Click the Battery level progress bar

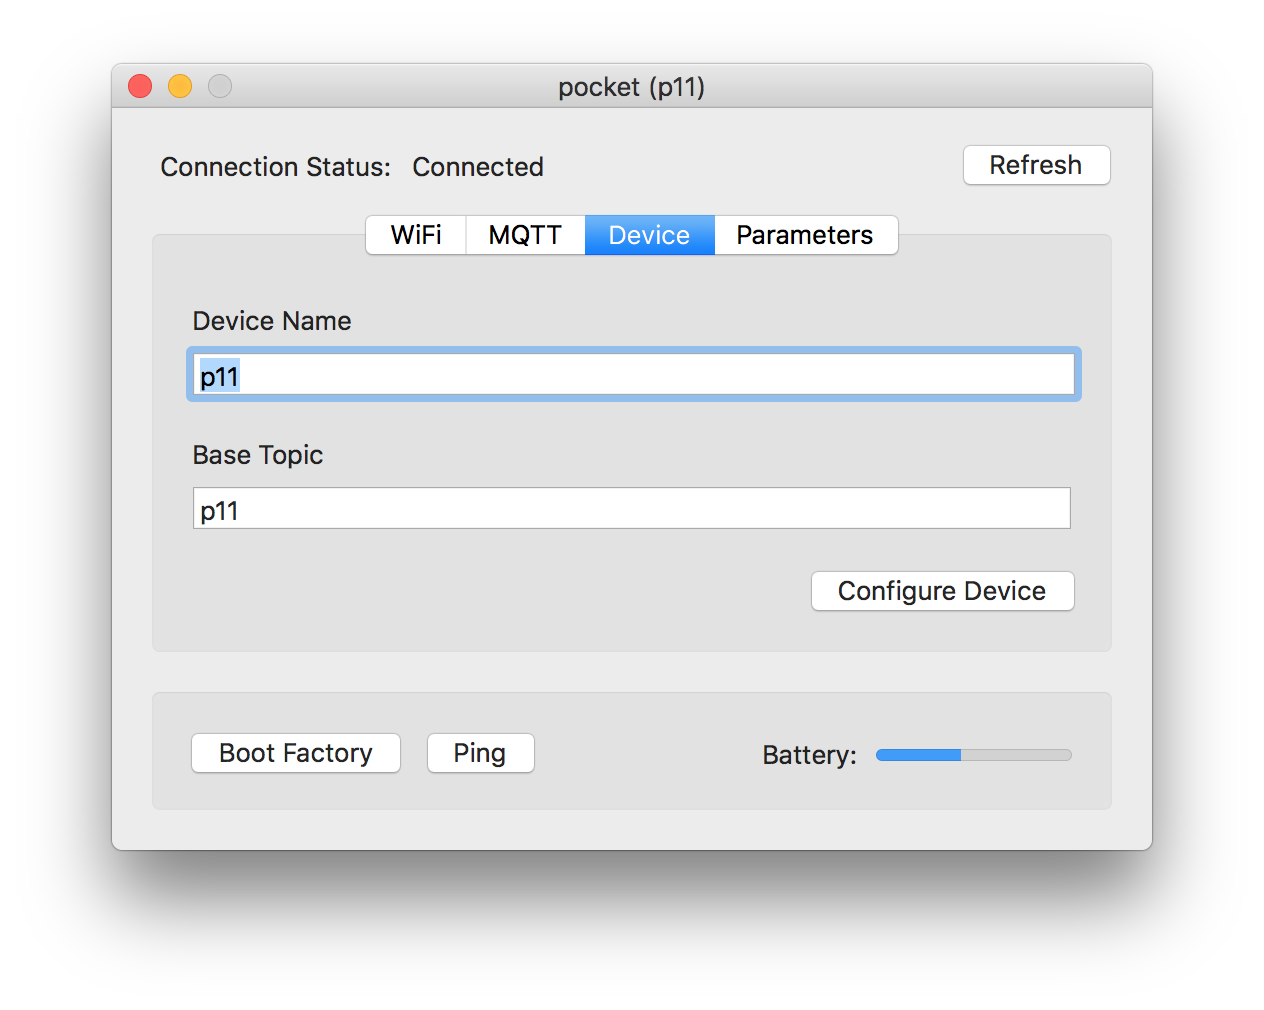[x=973, y=755]
